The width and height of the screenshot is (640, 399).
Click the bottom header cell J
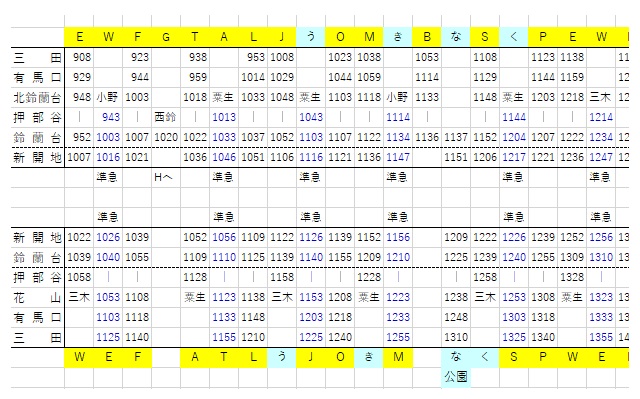311,357
